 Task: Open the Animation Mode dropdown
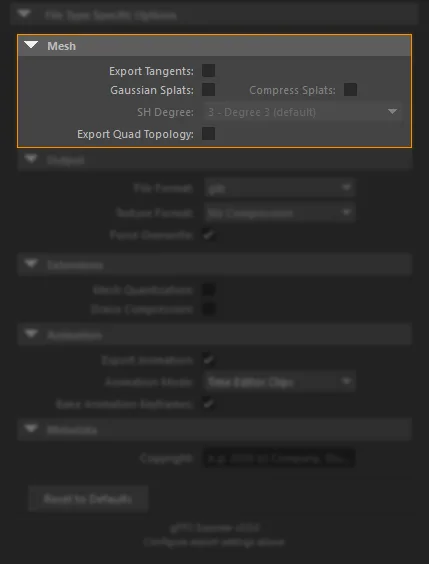[x=279, y=382]
